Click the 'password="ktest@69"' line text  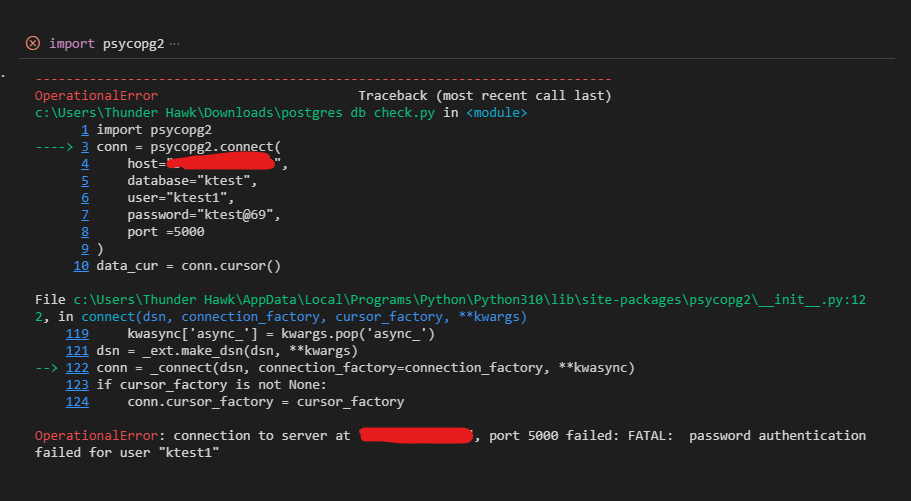point(204,215)
